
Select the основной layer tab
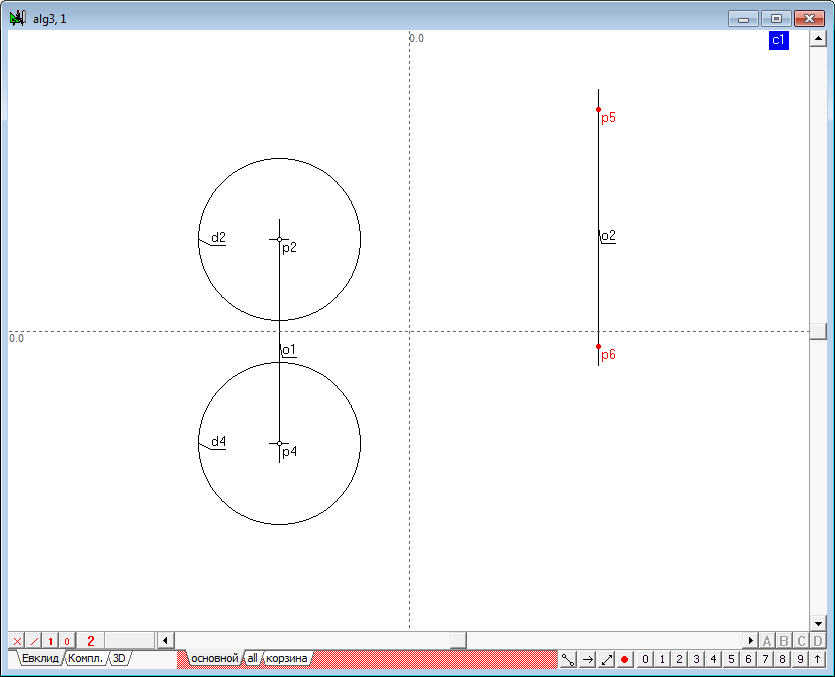(215, 658)
